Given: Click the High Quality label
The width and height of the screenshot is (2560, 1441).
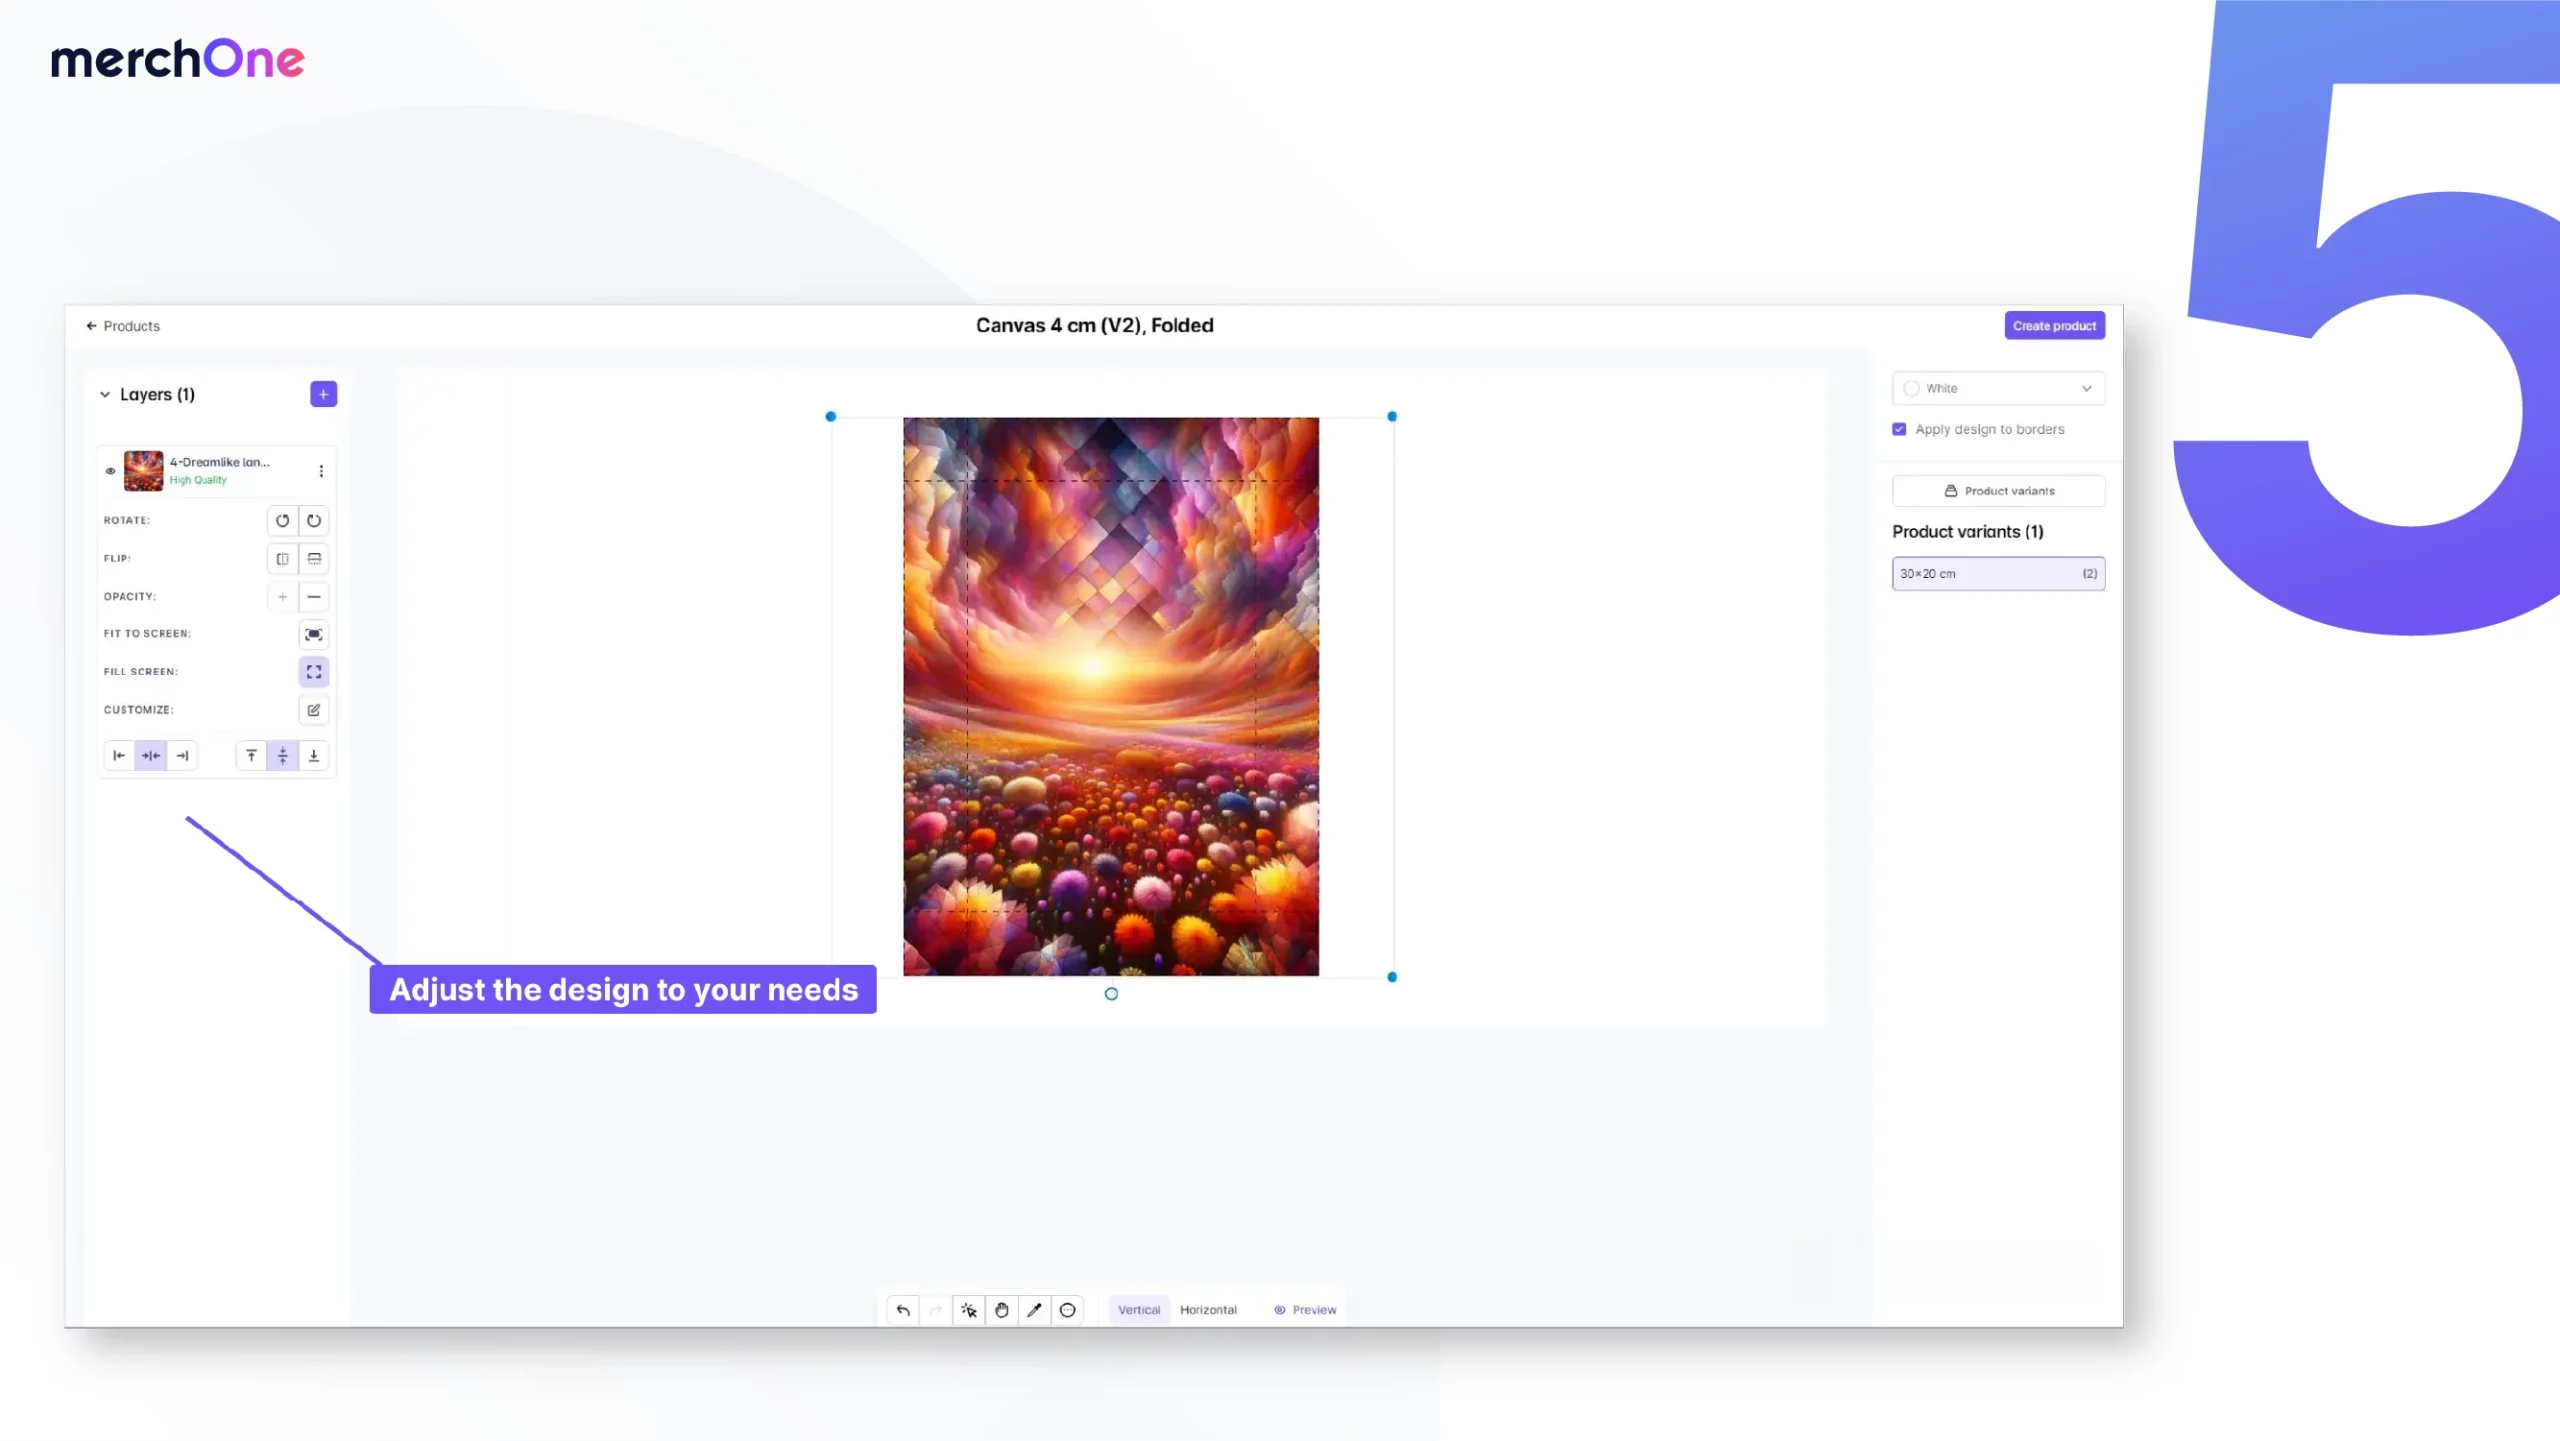Looking at the screenshot, I should (198, 480).
